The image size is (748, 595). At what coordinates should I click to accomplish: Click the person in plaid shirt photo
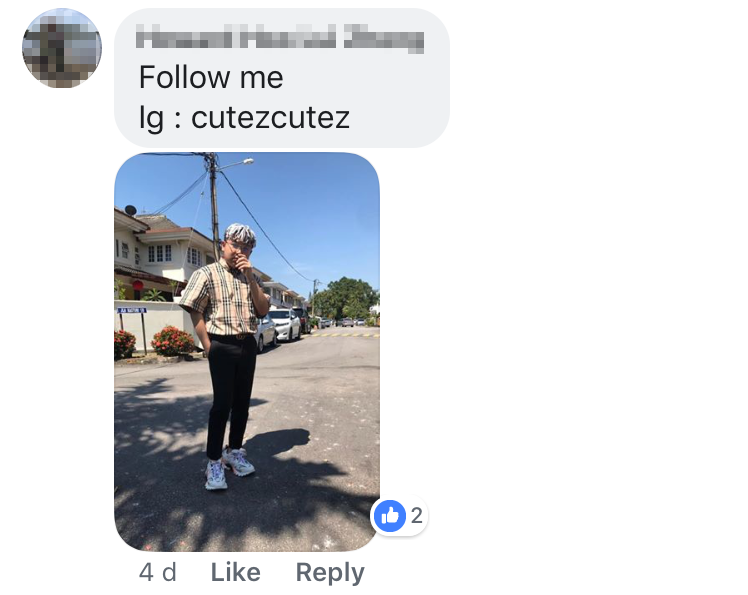(x=229, y=355)
